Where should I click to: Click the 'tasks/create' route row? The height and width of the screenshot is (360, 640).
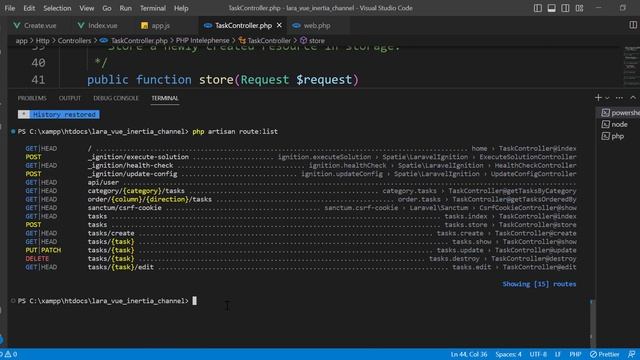[301, 233]
